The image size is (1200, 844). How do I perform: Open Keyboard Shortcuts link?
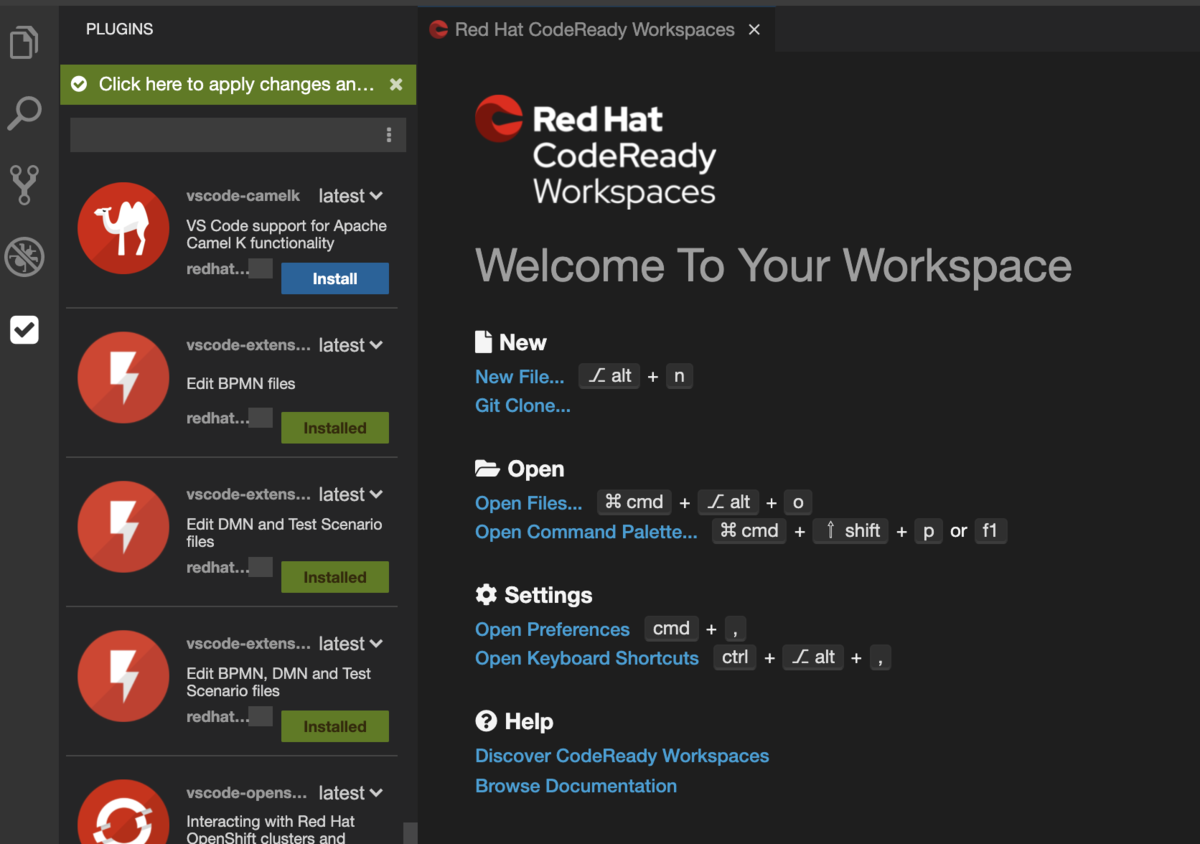pyautogui.click(x=587, y=658)
